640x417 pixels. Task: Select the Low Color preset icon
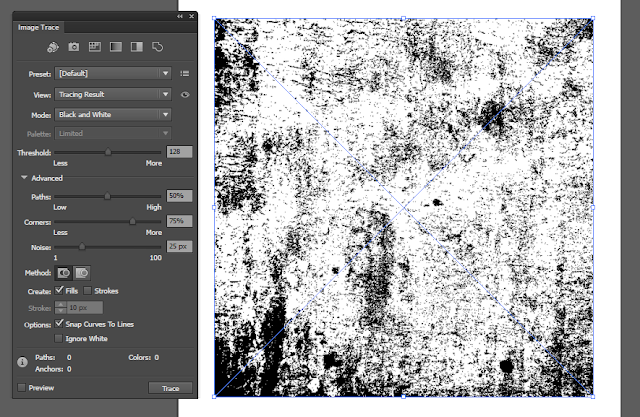click(x=95, y=47)
